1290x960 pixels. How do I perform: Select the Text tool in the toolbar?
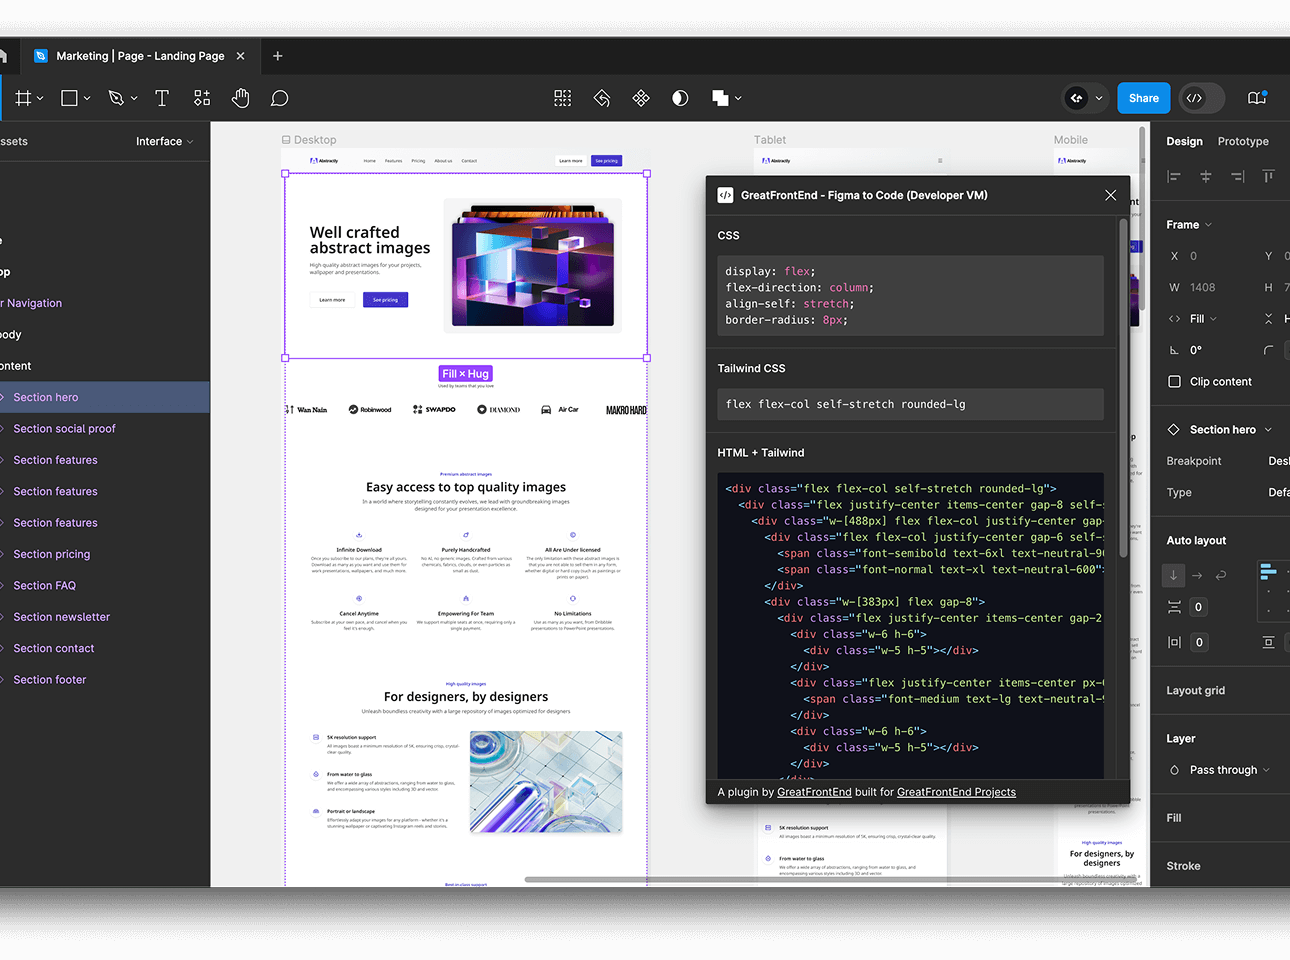(x=162, y=98)
